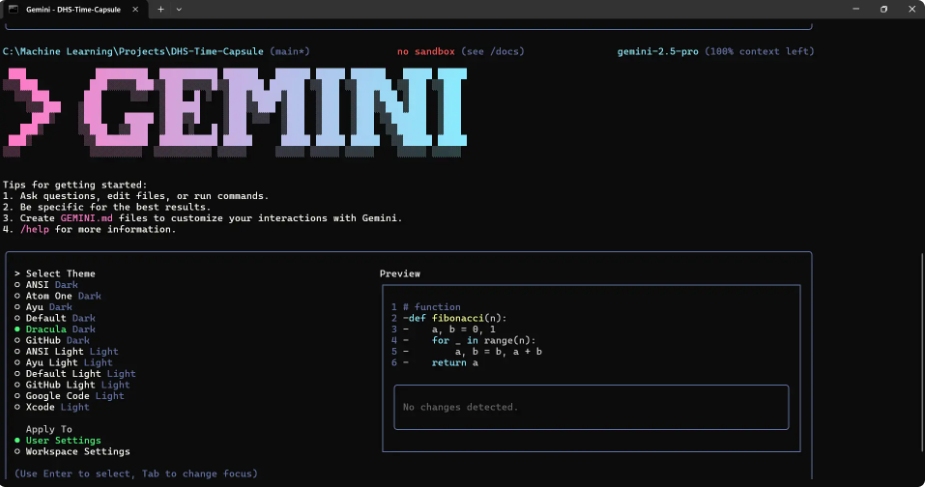This screenshot has width=926, height=489.
Task: Click the terminal vertical scrollbar
Action: (922, 352)
